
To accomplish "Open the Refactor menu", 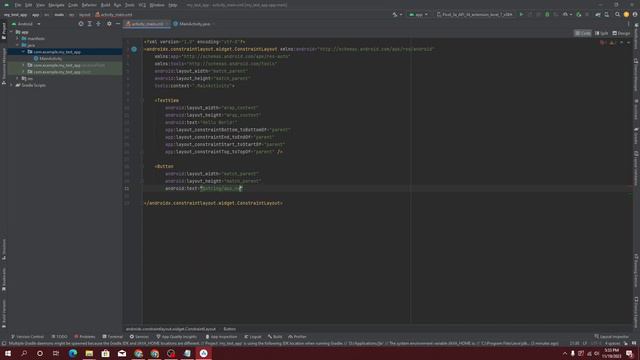I will (x=89, y=5).
